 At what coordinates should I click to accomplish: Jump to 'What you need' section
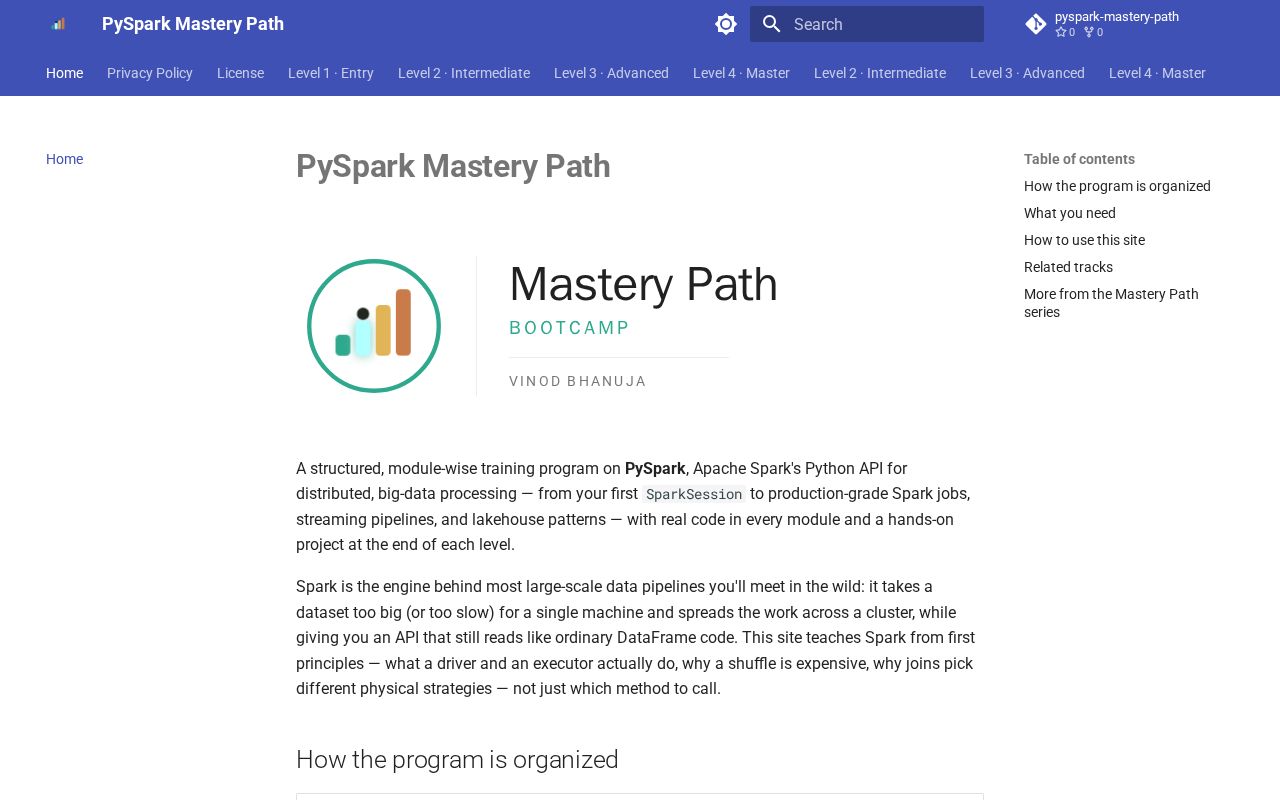click(1070, 213)
